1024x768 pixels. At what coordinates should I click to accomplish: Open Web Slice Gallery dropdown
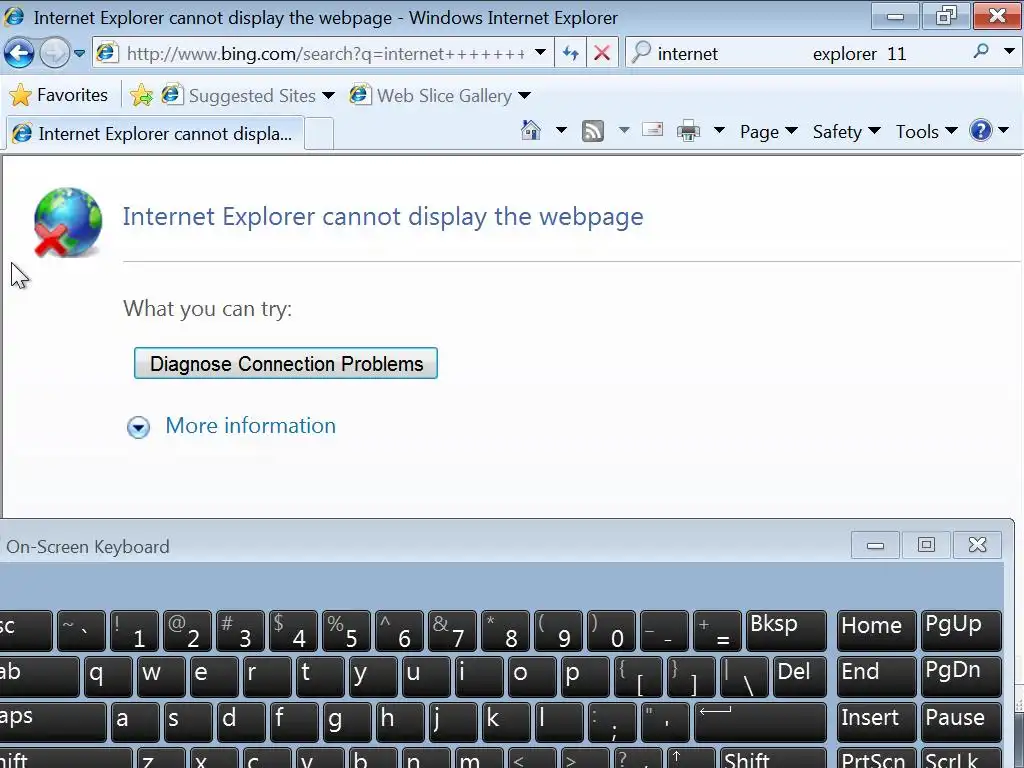coord(441,96)
